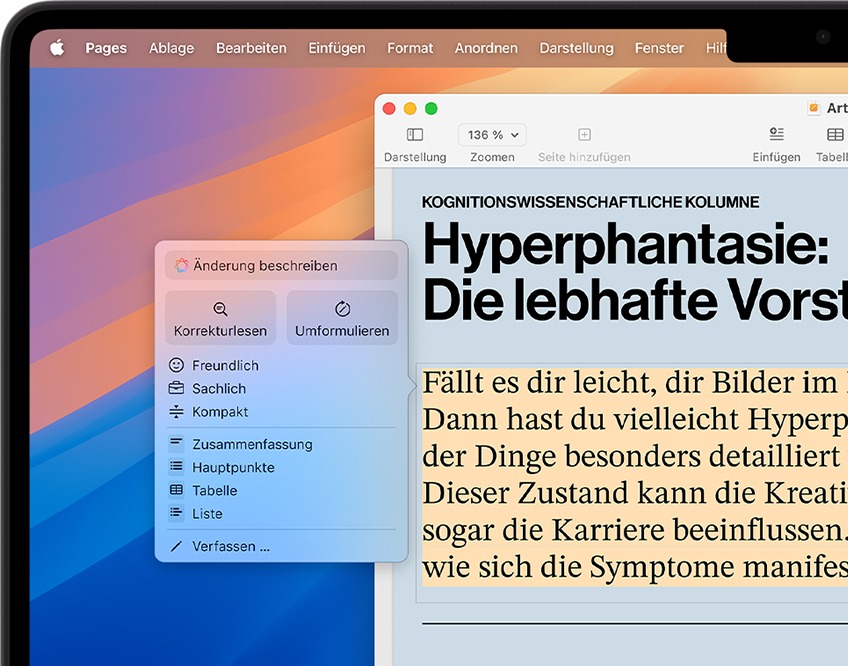
Task: Open the Format menu
Action: coord(410,47)
